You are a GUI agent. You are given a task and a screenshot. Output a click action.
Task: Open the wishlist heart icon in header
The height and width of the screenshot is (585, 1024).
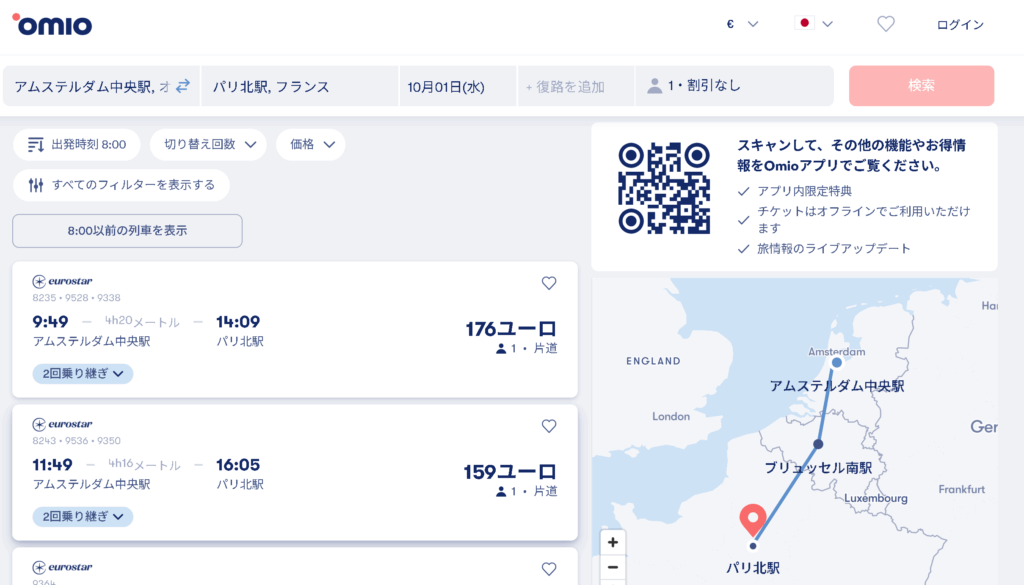coord(885,24)
